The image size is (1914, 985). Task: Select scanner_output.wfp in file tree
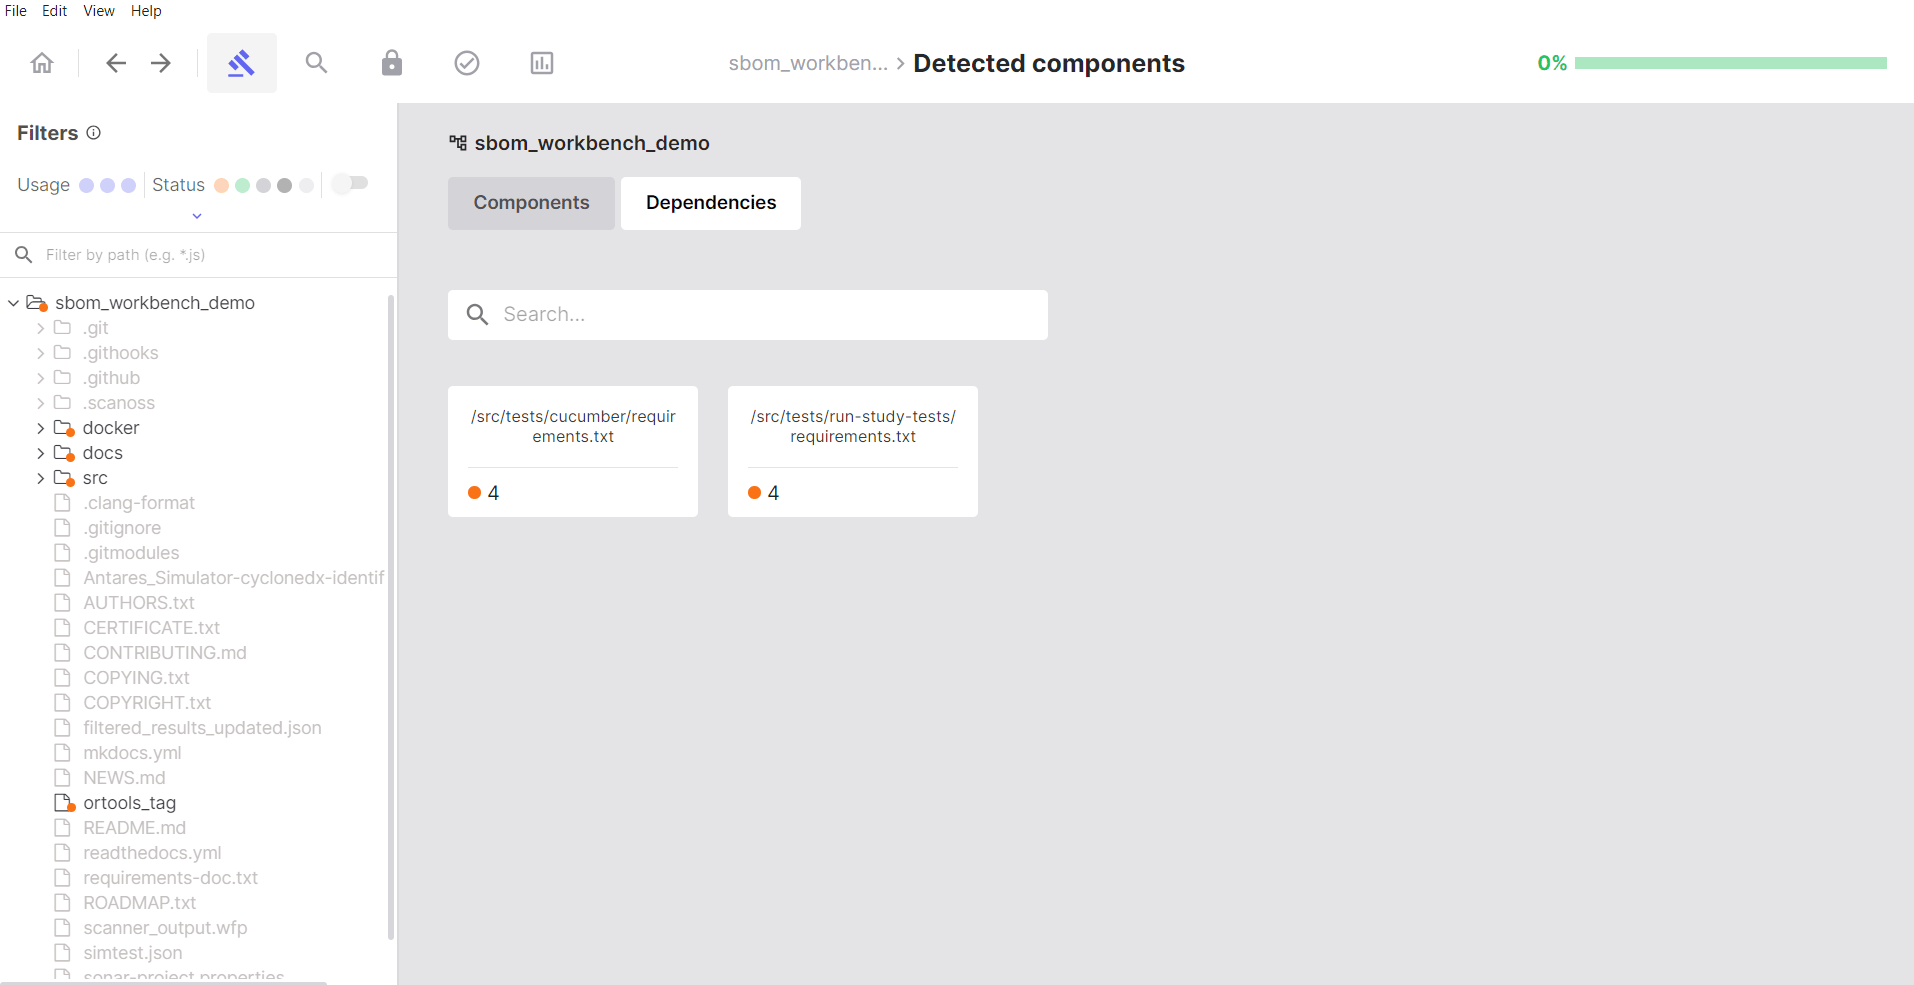tap(165, 928)
